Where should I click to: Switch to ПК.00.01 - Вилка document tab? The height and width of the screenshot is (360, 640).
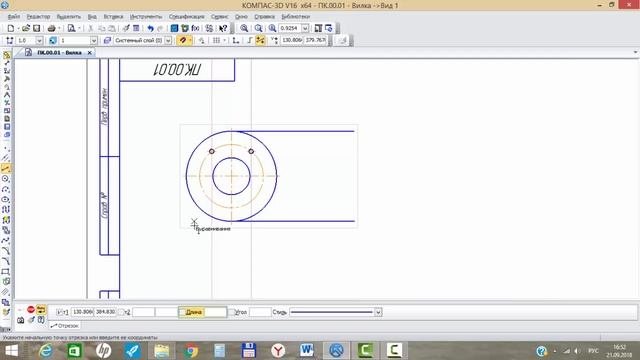tap(59, 53)
